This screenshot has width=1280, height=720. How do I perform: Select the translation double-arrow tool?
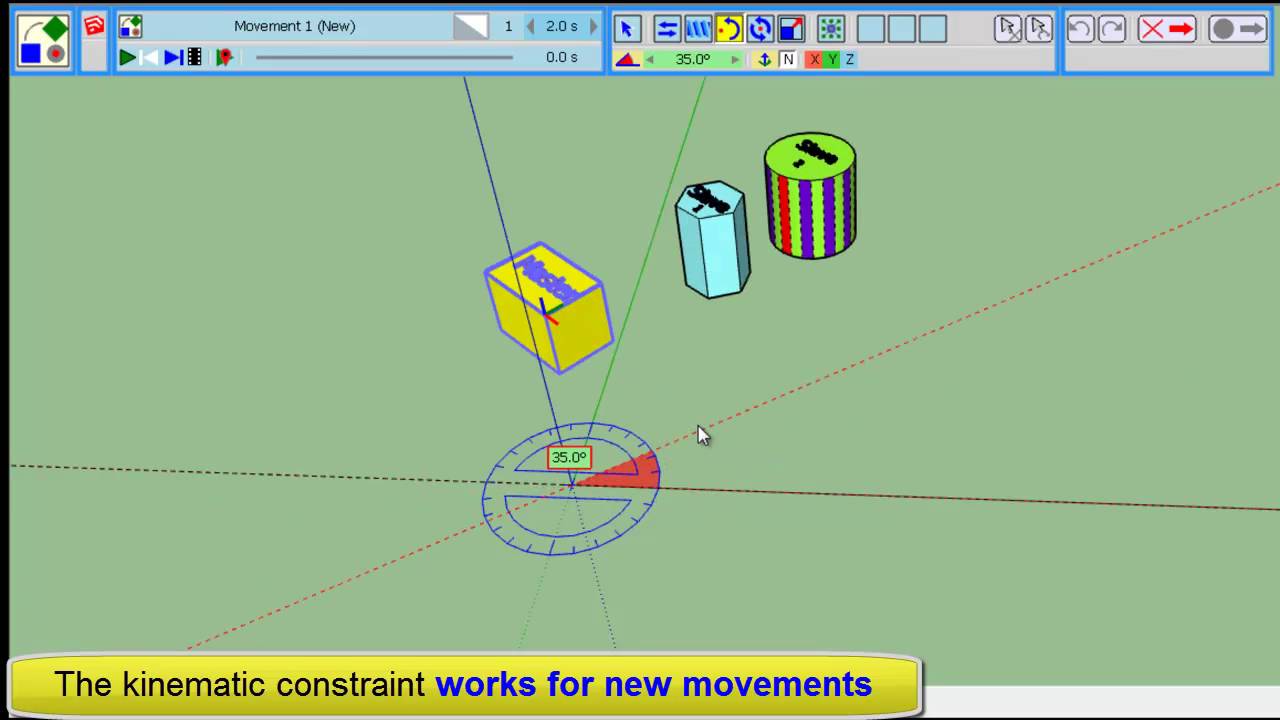coord(667,28)
